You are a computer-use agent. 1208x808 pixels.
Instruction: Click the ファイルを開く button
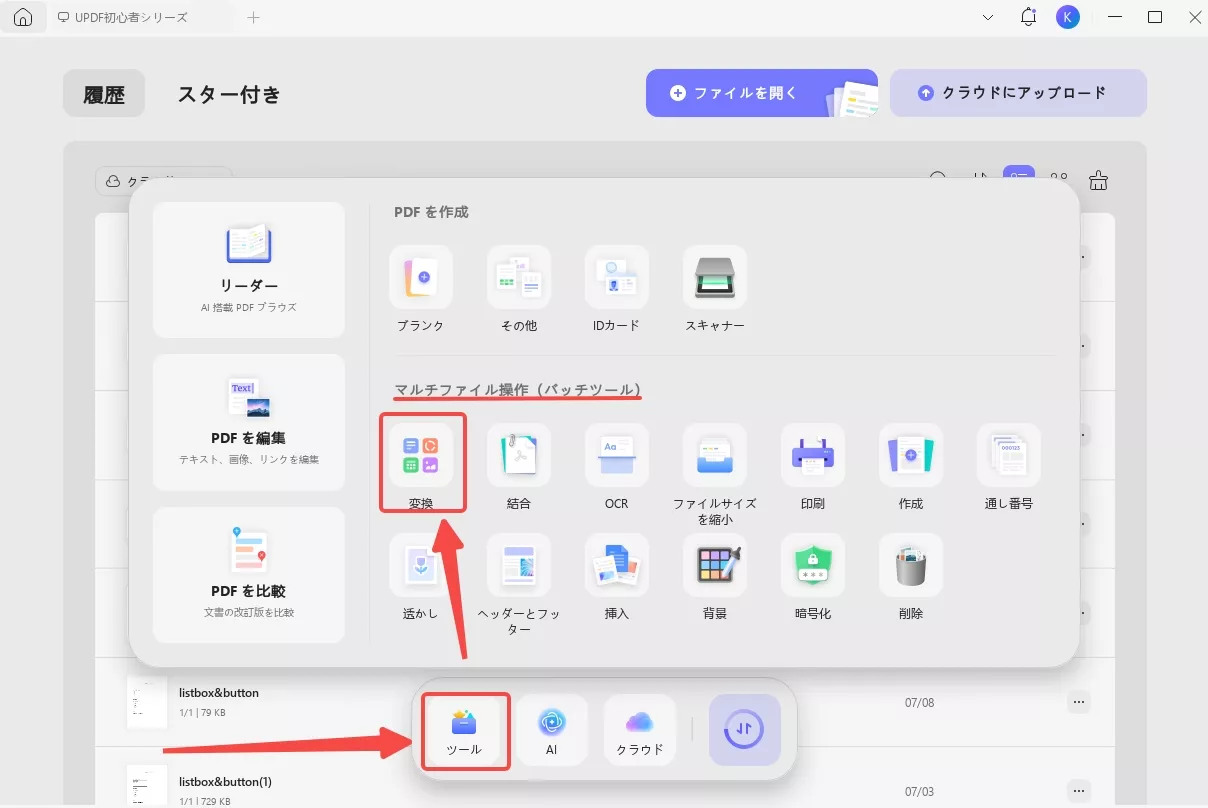tap(761, 93)
